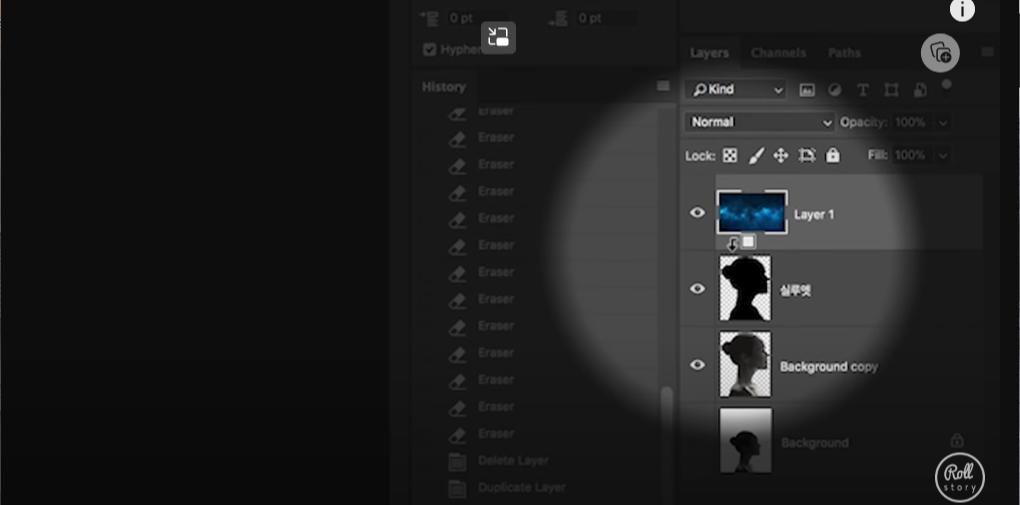This screenshot has width=1020, height=505.
Task: Filter layers by smart objects icon
Action: tap(920, 90)
